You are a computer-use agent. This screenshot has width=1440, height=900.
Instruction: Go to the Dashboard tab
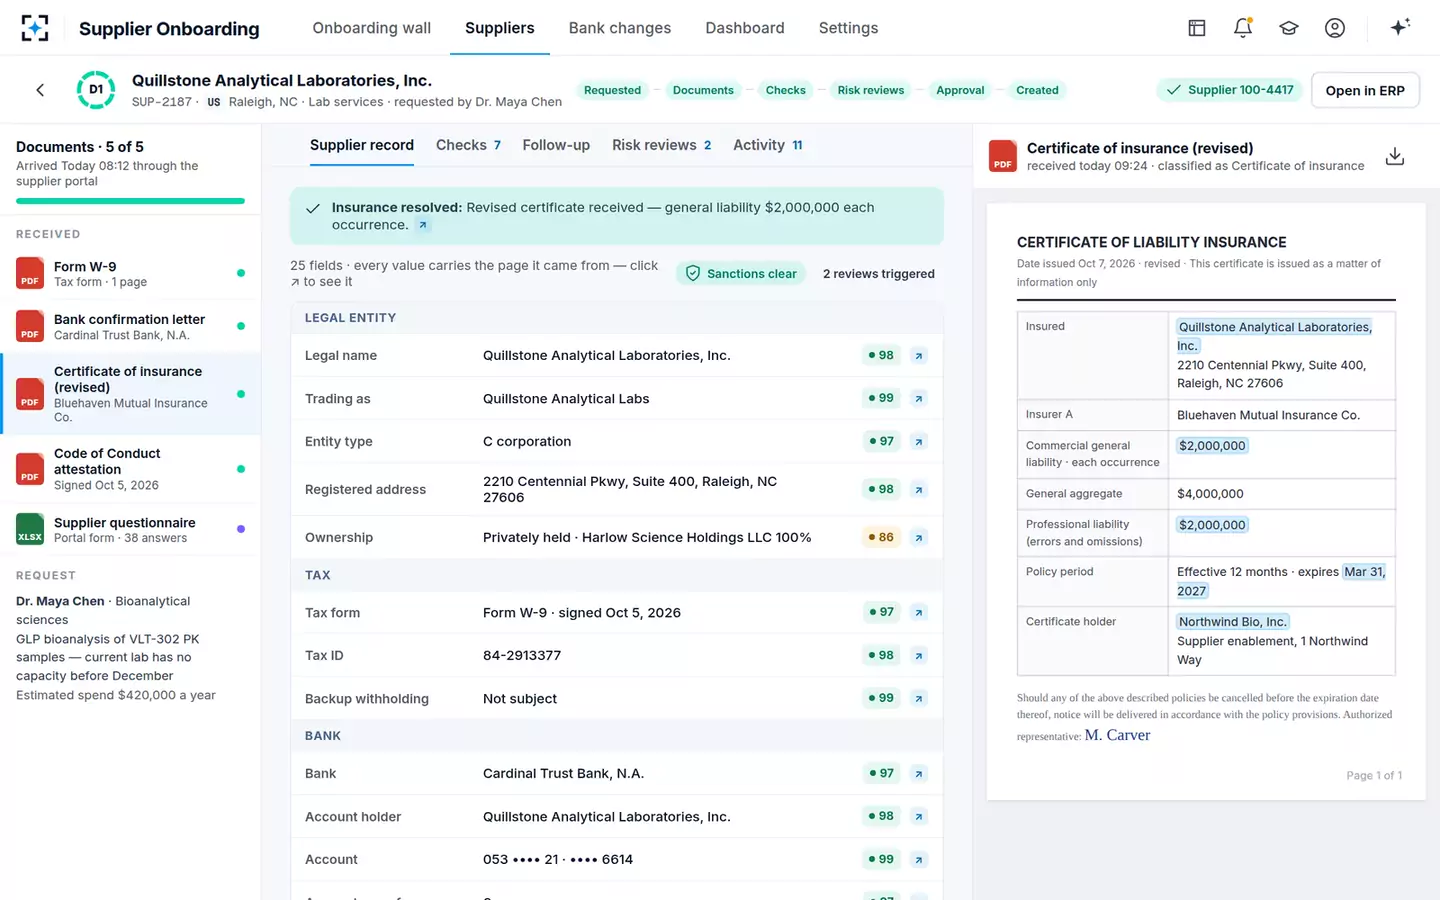point(745,28)
